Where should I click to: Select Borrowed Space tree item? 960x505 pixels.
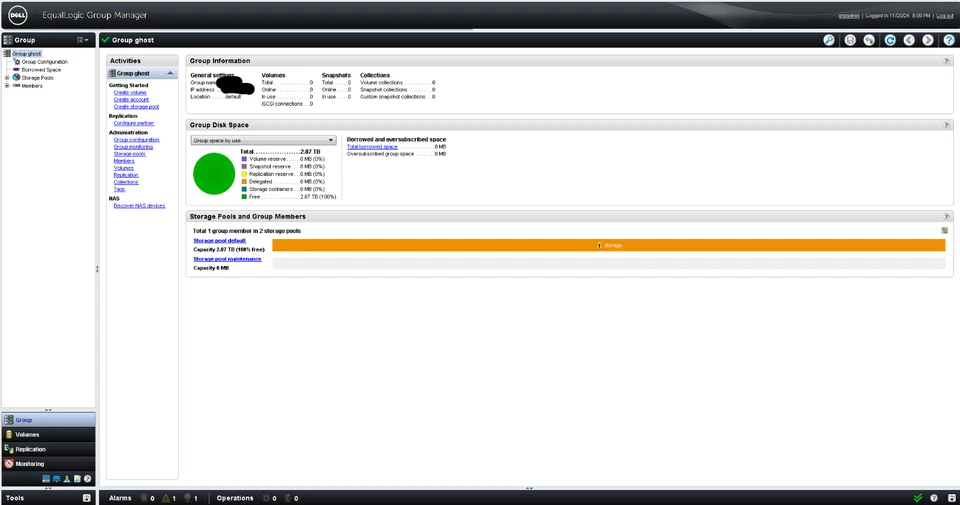point(41,70)
